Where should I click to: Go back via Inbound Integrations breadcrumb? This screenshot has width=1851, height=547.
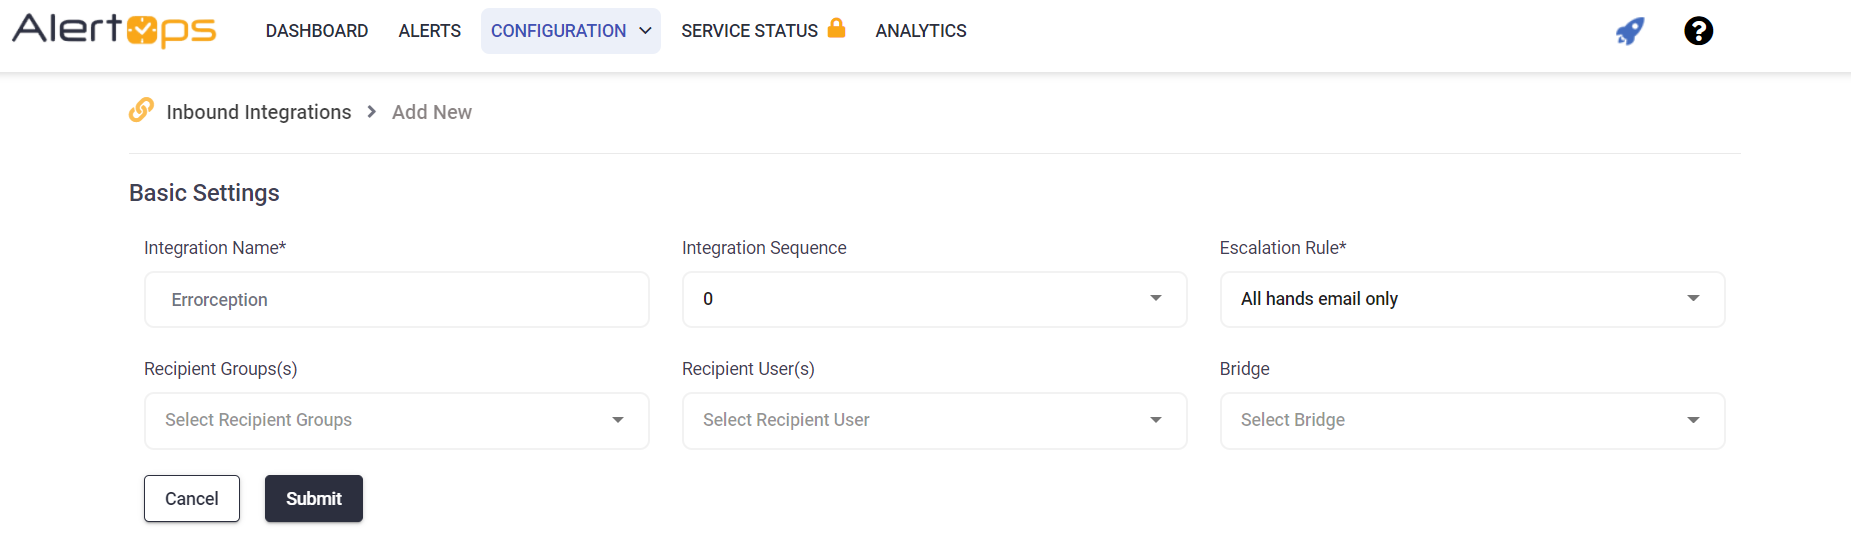click(259, 112)
